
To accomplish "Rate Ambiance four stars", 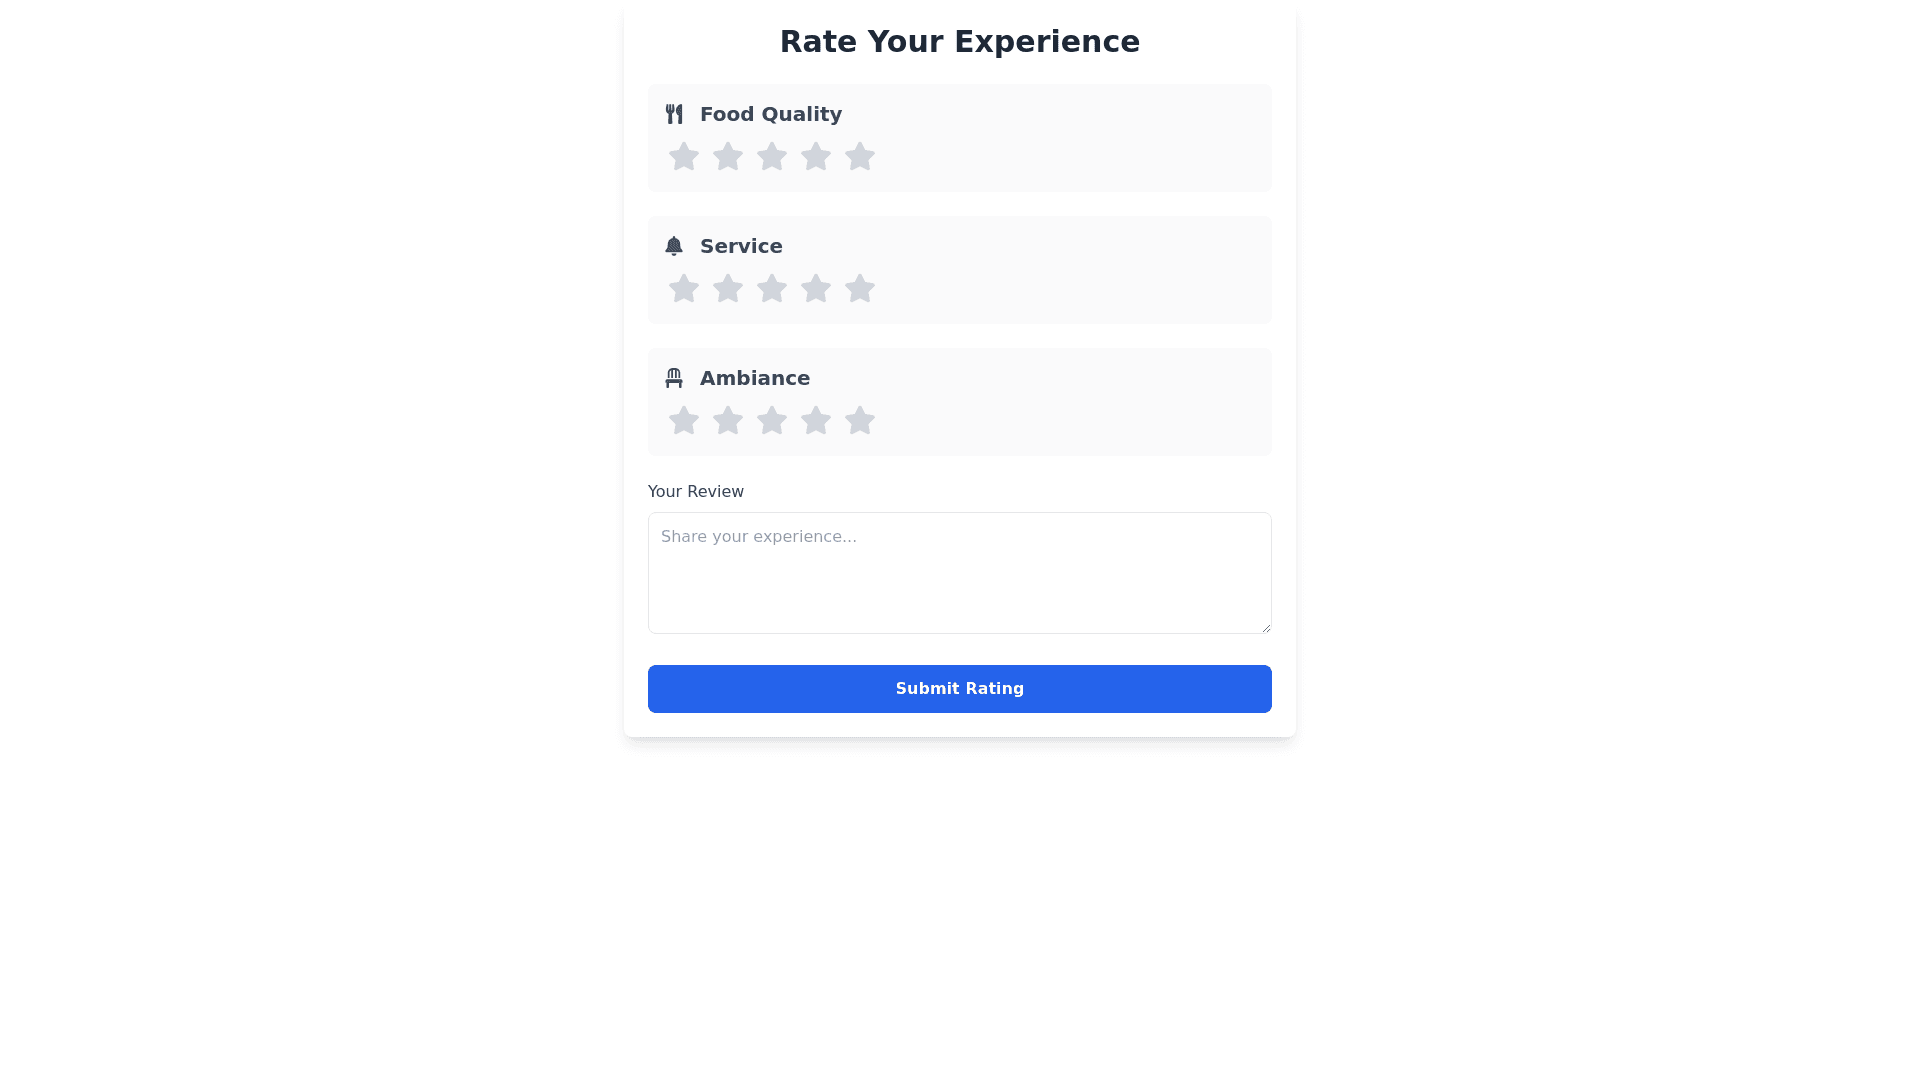I will tap(816, 421).
